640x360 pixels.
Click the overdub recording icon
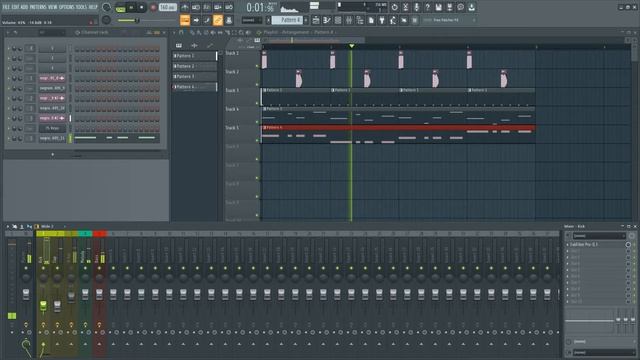pyautogui.click(x=218, y=7)
